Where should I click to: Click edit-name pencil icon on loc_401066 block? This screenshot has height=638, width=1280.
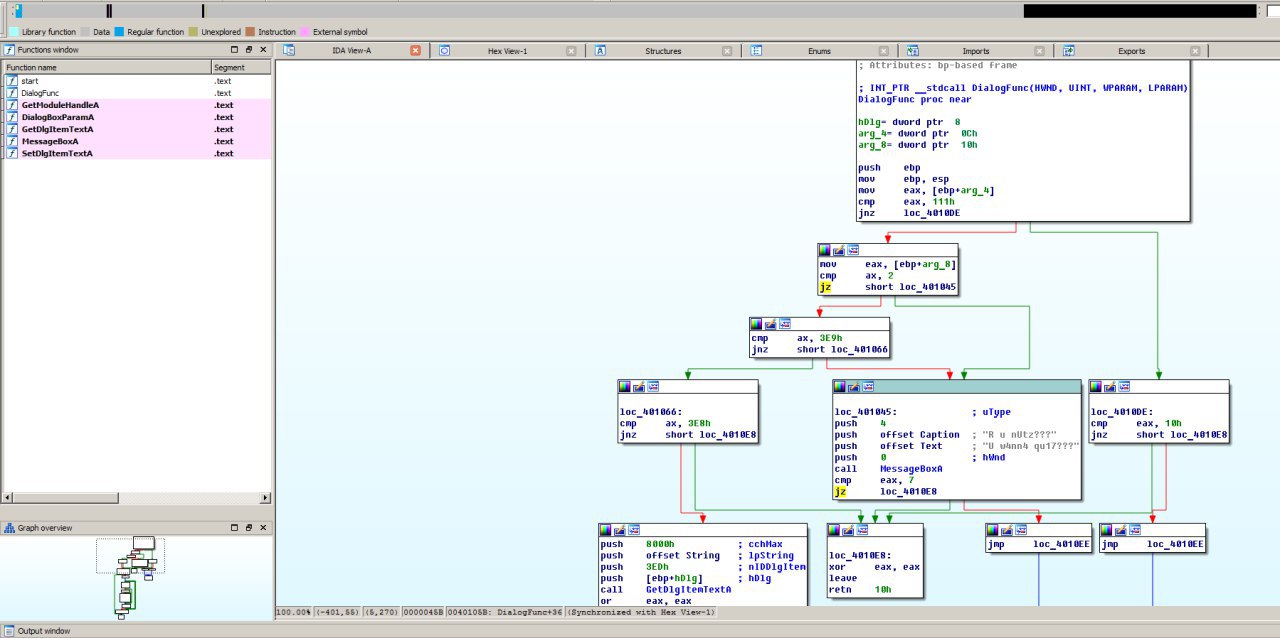pyautogui.click(x=639, y=386)
